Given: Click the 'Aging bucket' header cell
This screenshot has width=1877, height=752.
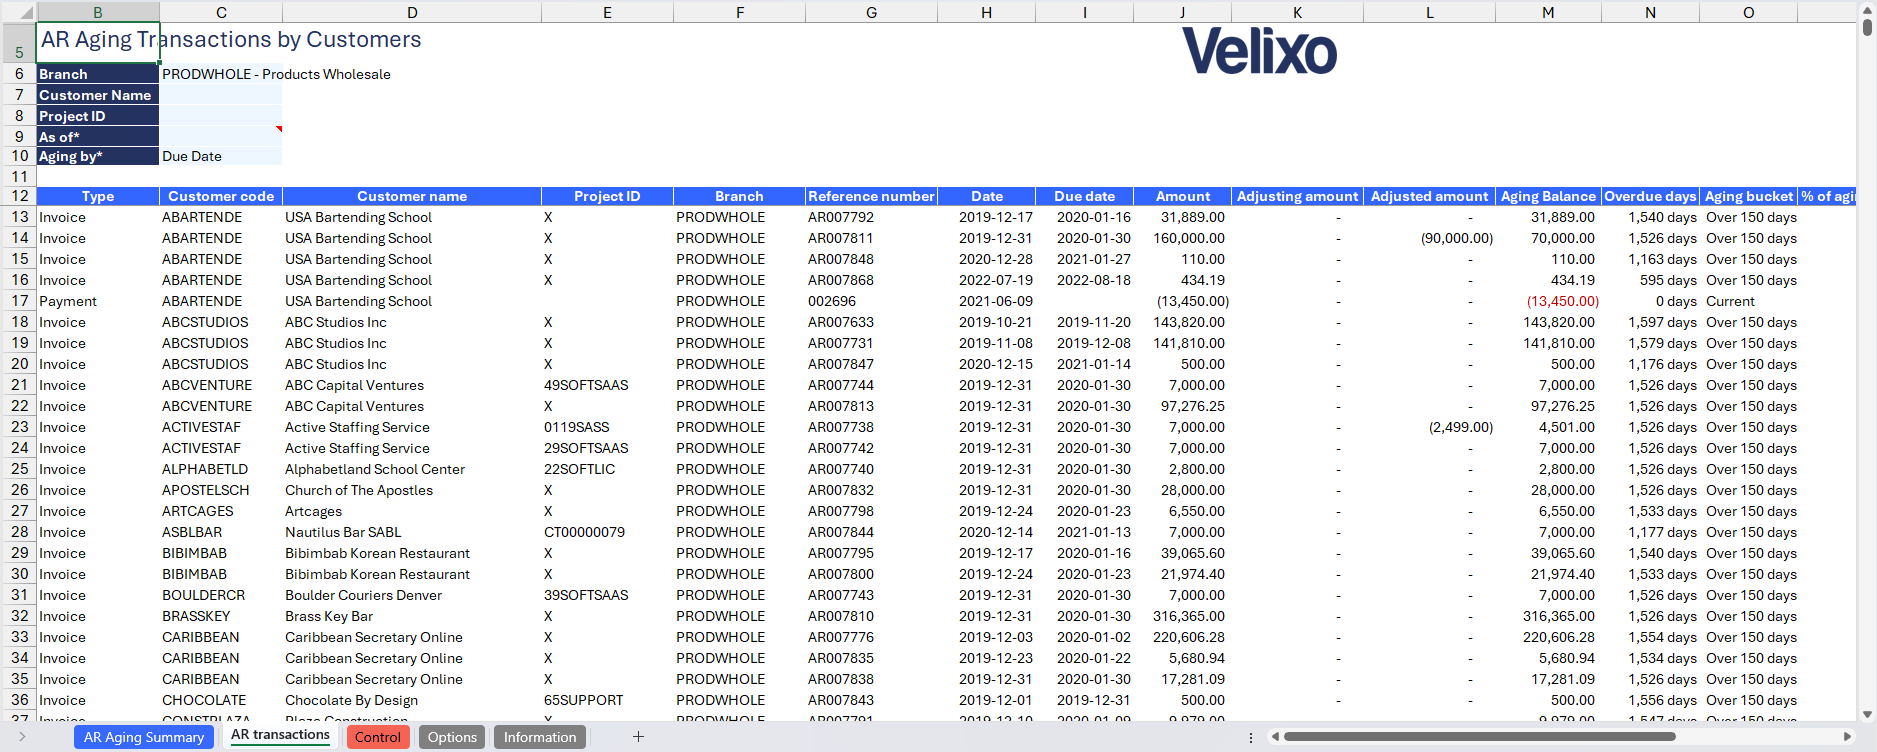Looking at the screenshot, I should point(1749,196).
